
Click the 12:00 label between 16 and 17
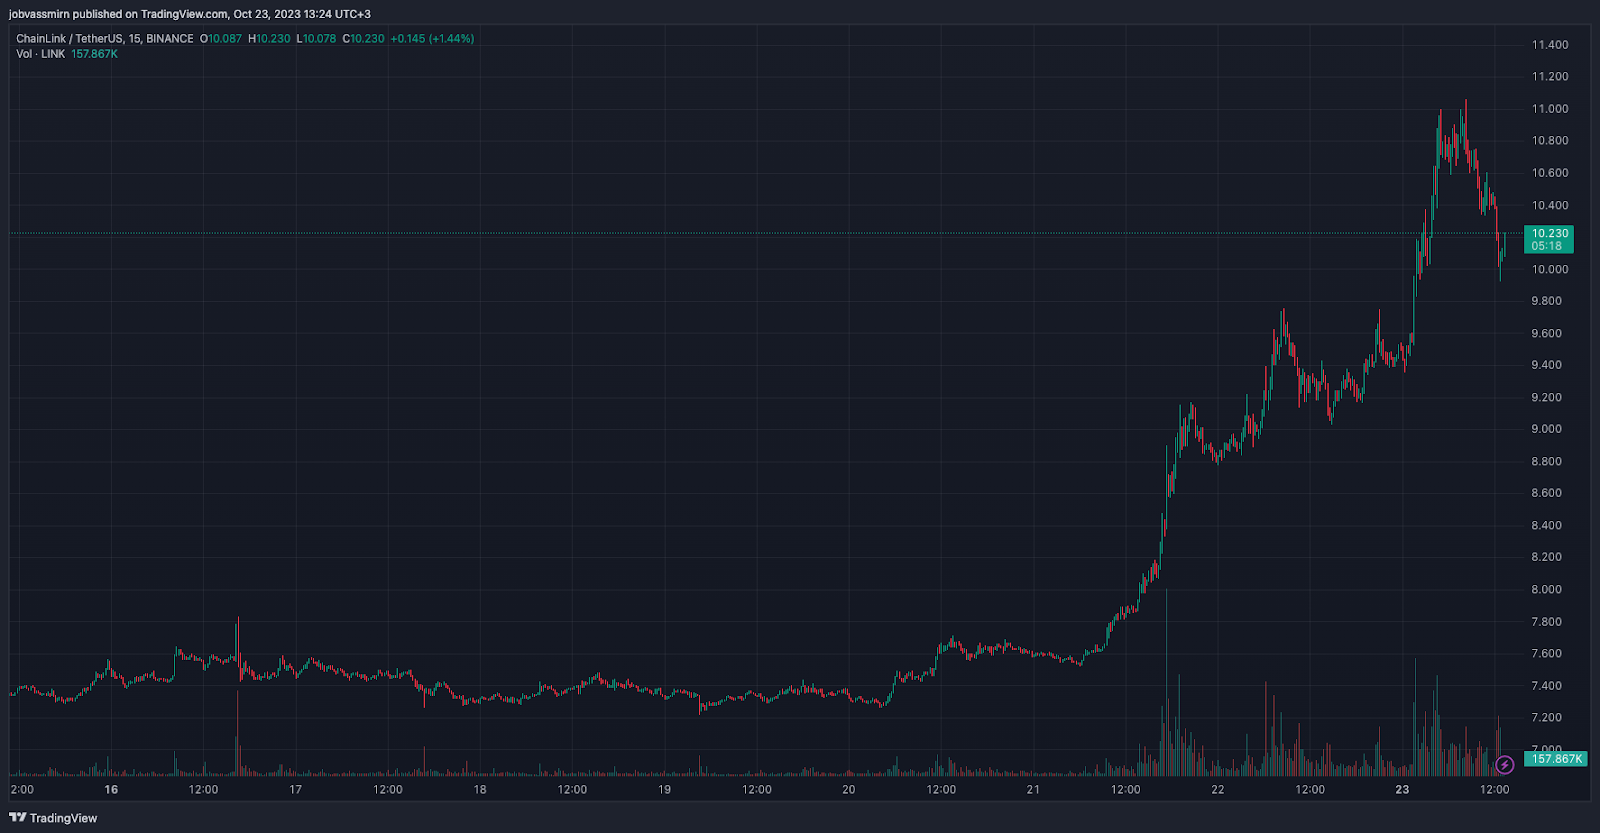click(203, 789)
